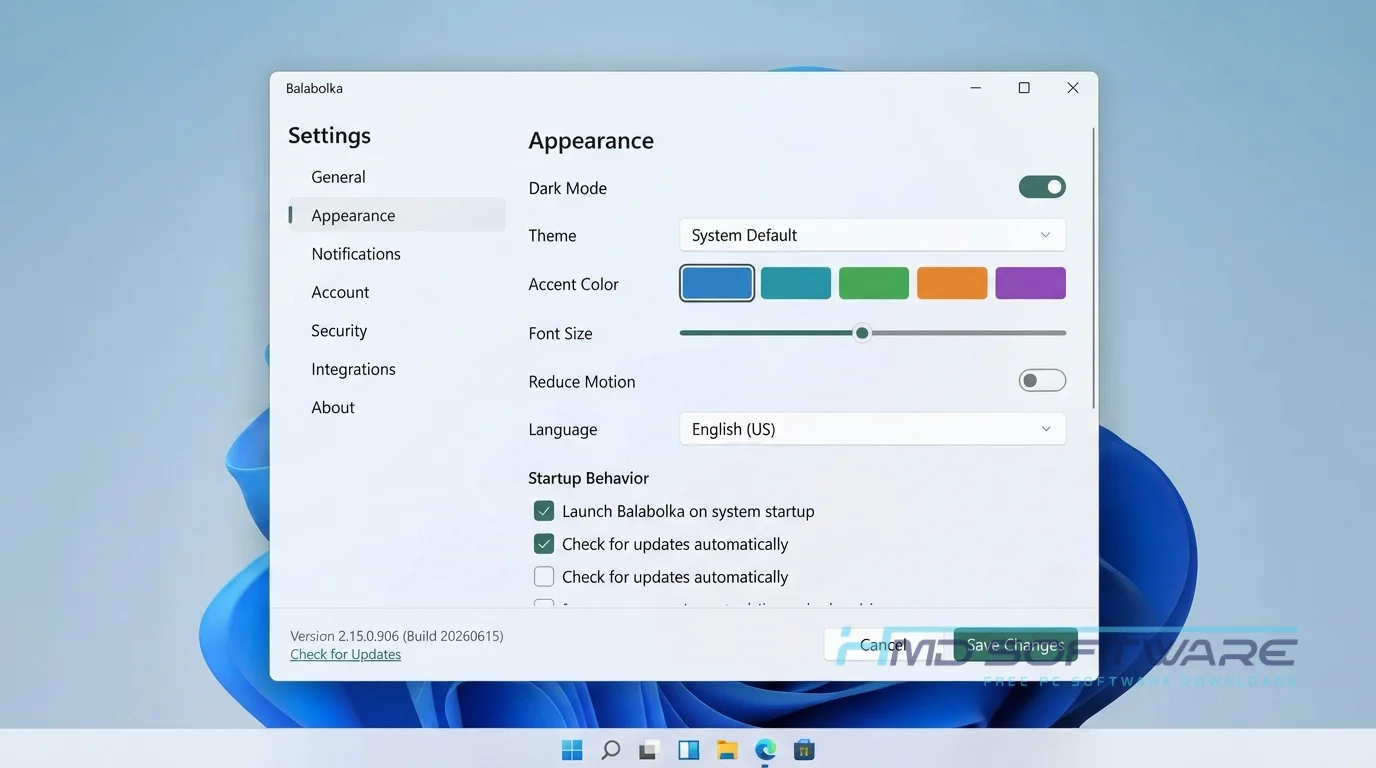Image resolution: width=1376 pixels, height=768 pixels.
Task: Select Appearance in the settings sidebar
Action: click(397, 215)
